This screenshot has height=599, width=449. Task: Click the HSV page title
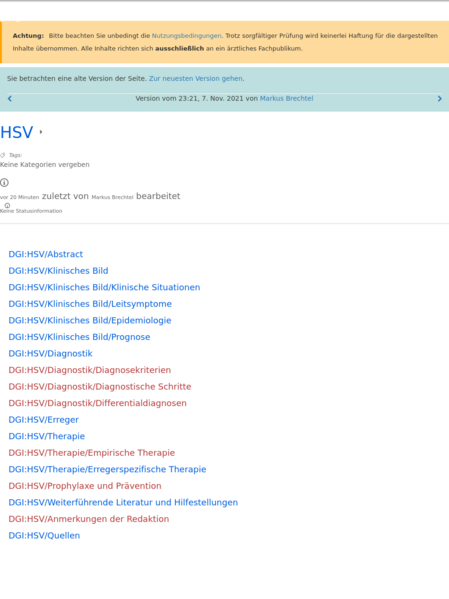17,133
